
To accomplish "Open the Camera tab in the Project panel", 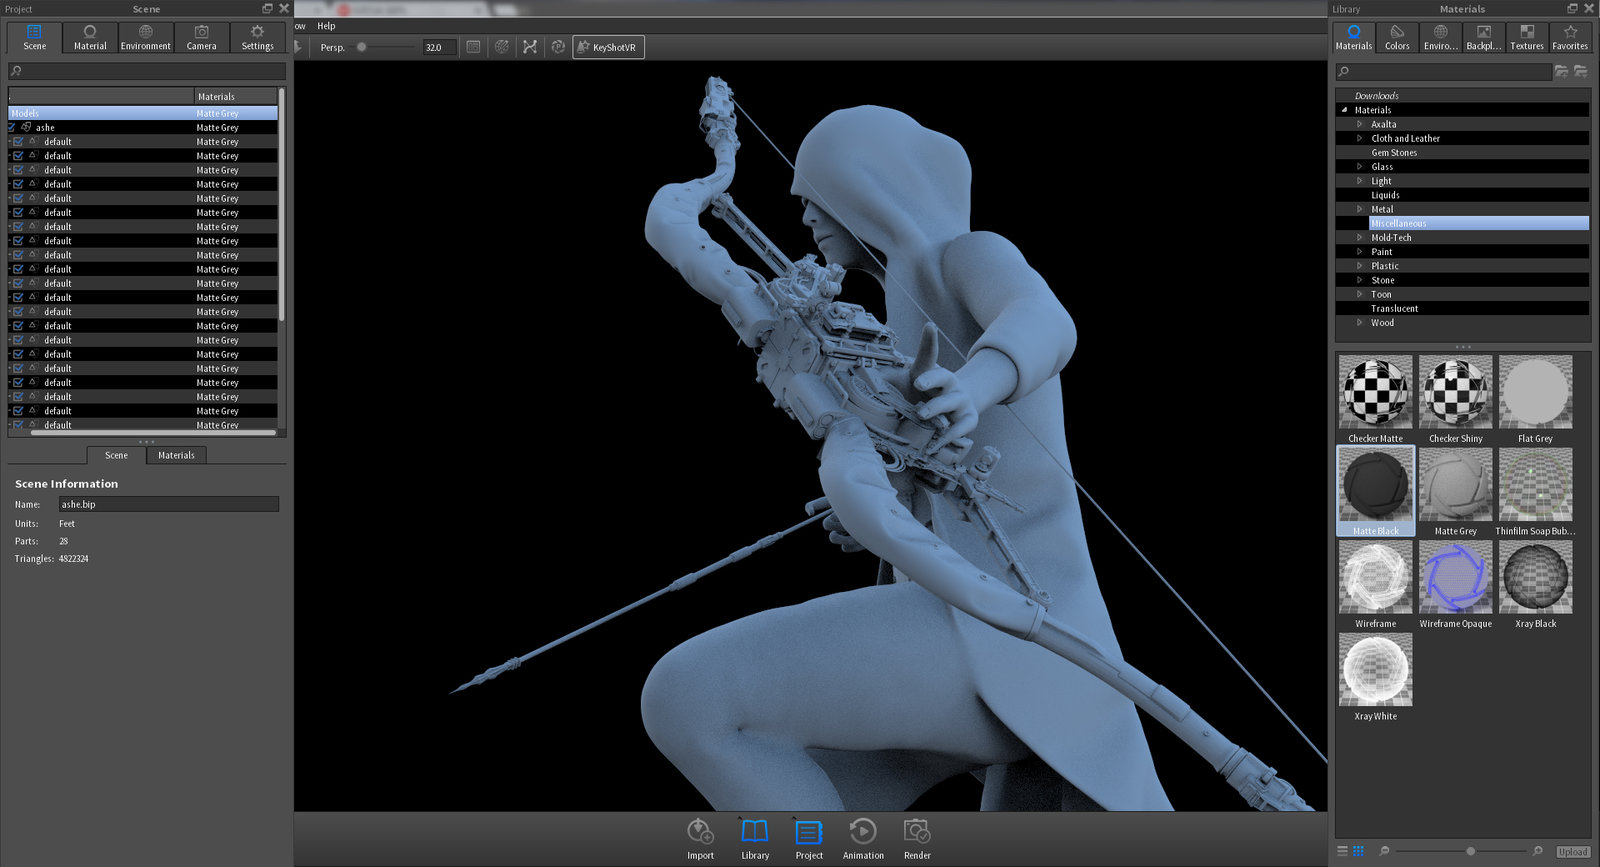I will pyautogui.click(x=201, y=38).
